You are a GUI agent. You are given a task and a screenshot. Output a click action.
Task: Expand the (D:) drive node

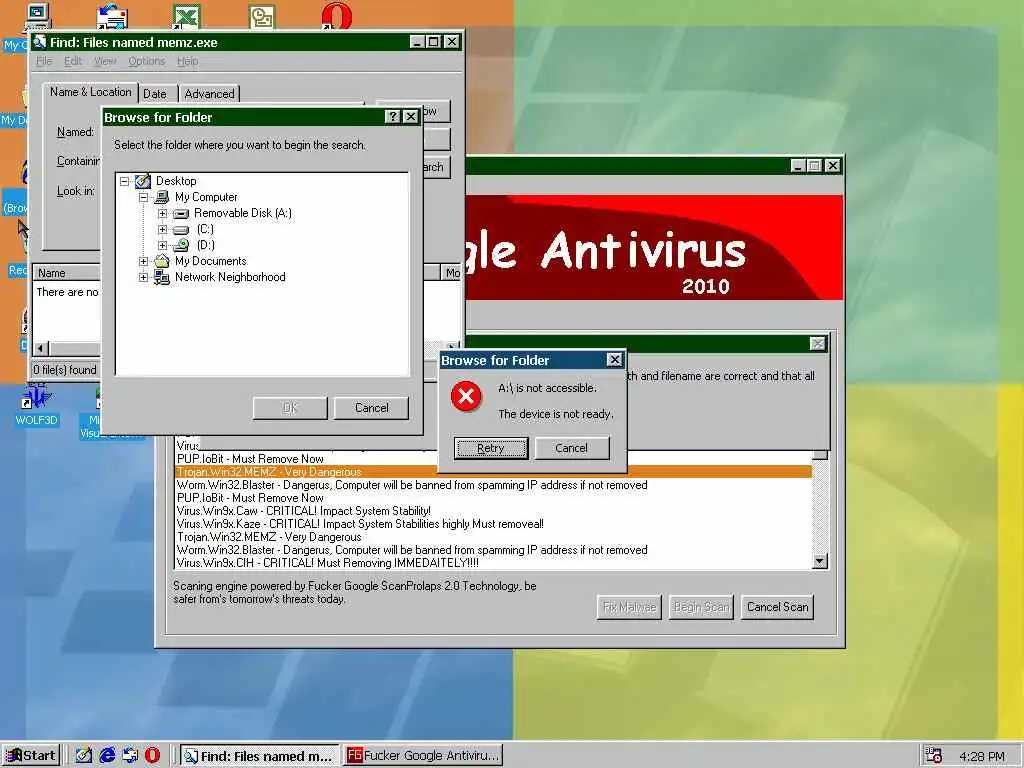click(x=163, y=246)
